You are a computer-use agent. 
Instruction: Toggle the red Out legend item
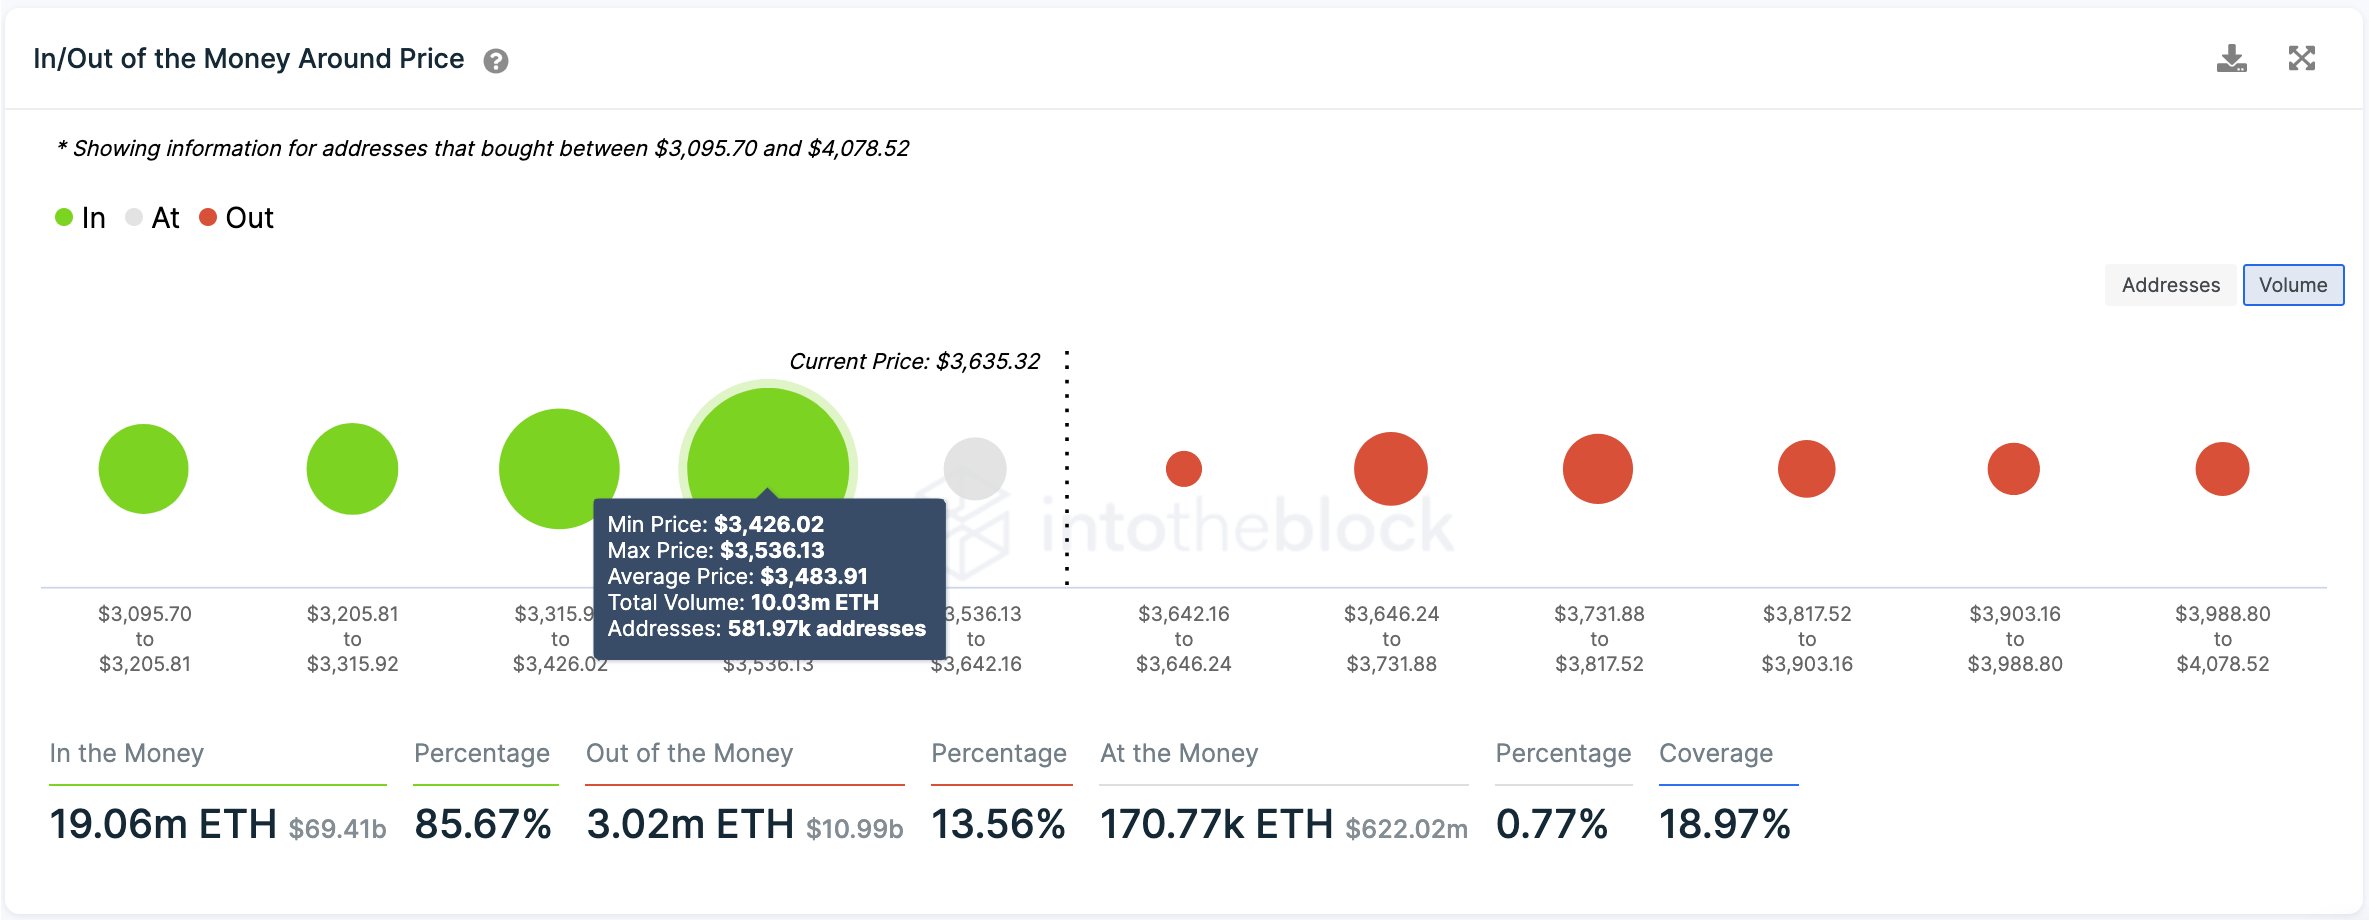pyautogui.click(x=236, y=218)
